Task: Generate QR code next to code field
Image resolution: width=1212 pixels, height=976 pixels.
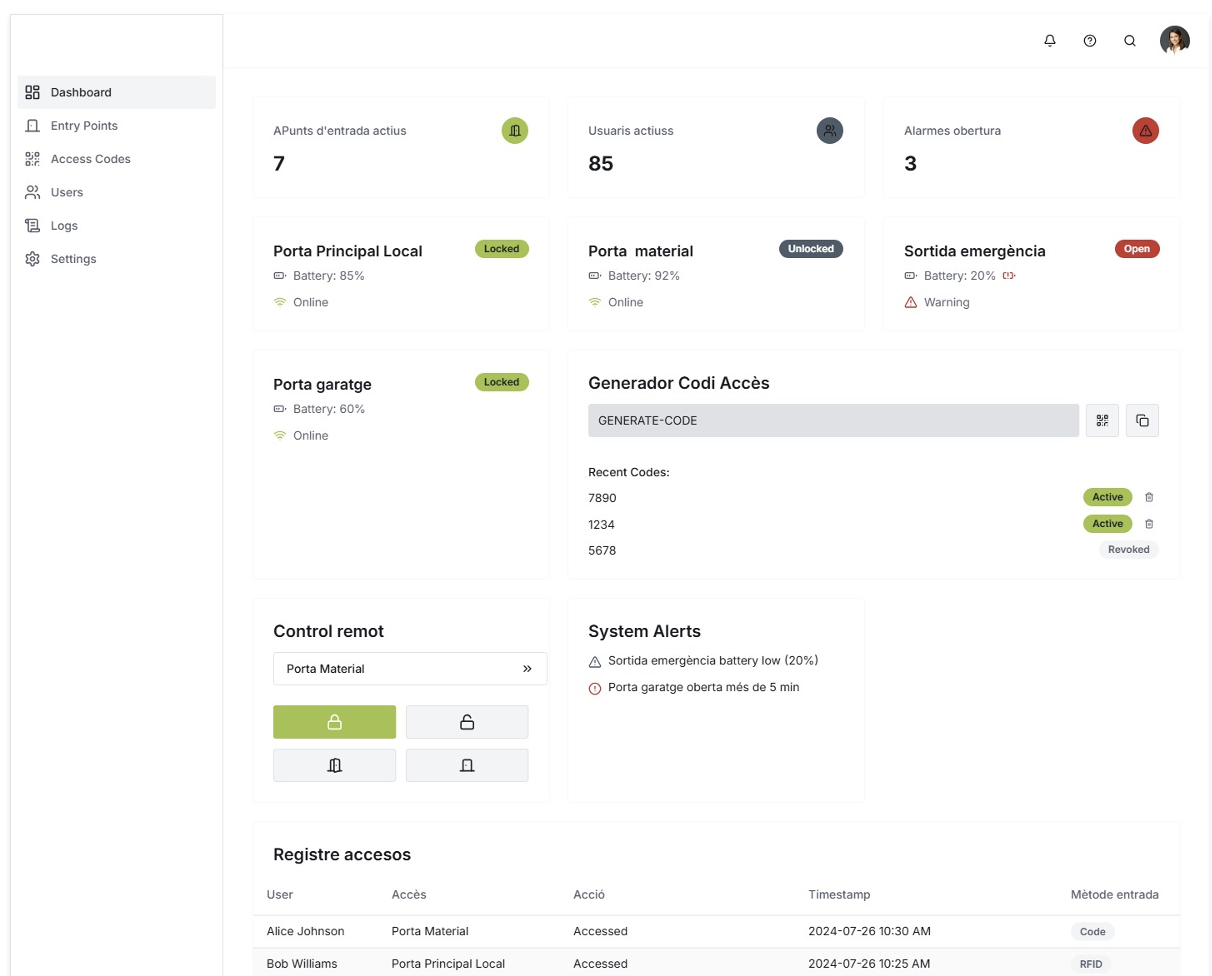Action: (1102, 421)
